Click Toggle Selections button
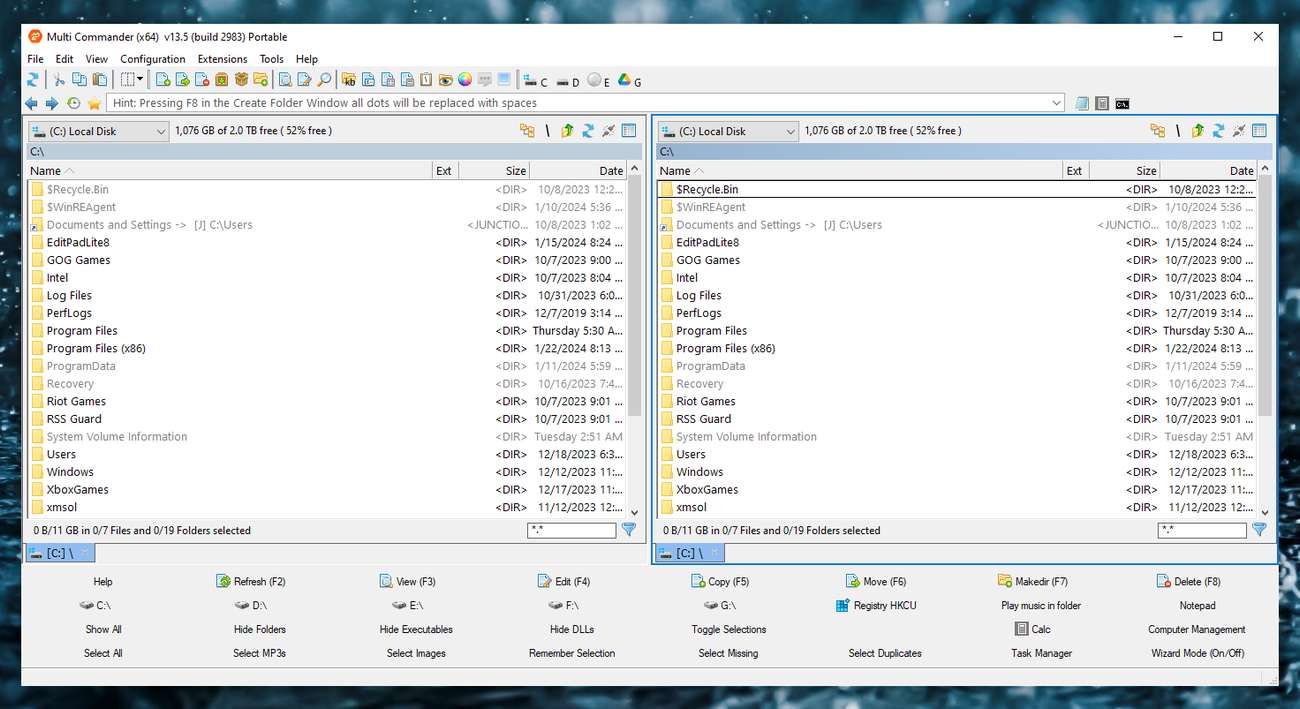The height and width of the screenshot is (709, 1300). click(729, 629)
